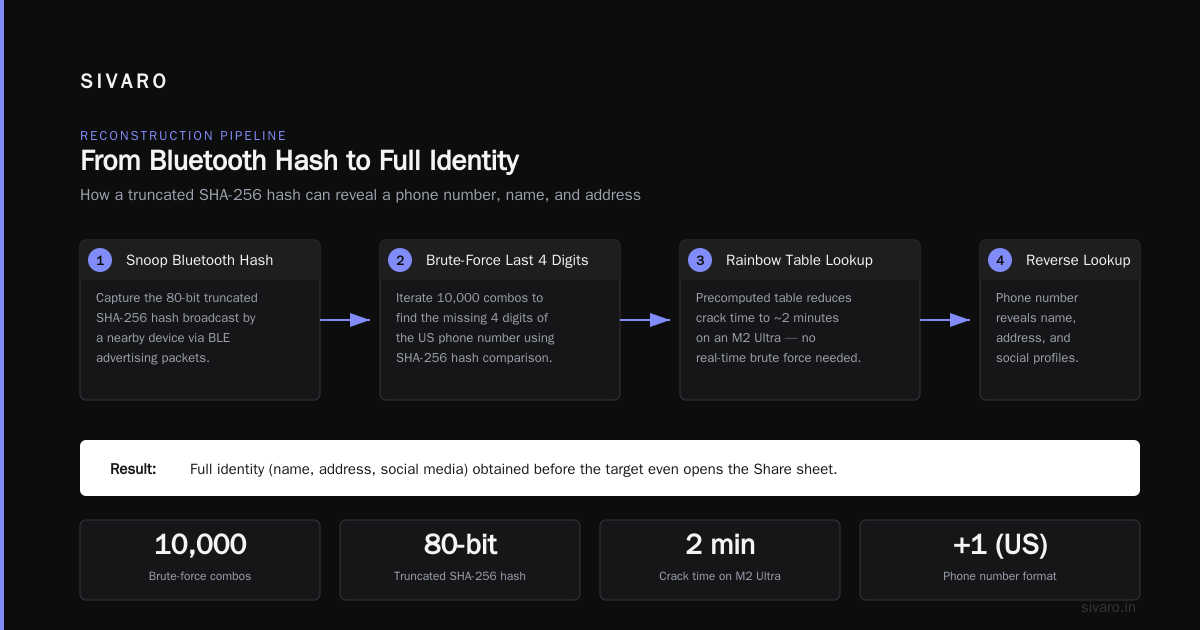
Task: Click the step 3 badge beside Rainbow Table Lookup
Action: (x=700, y=260)
